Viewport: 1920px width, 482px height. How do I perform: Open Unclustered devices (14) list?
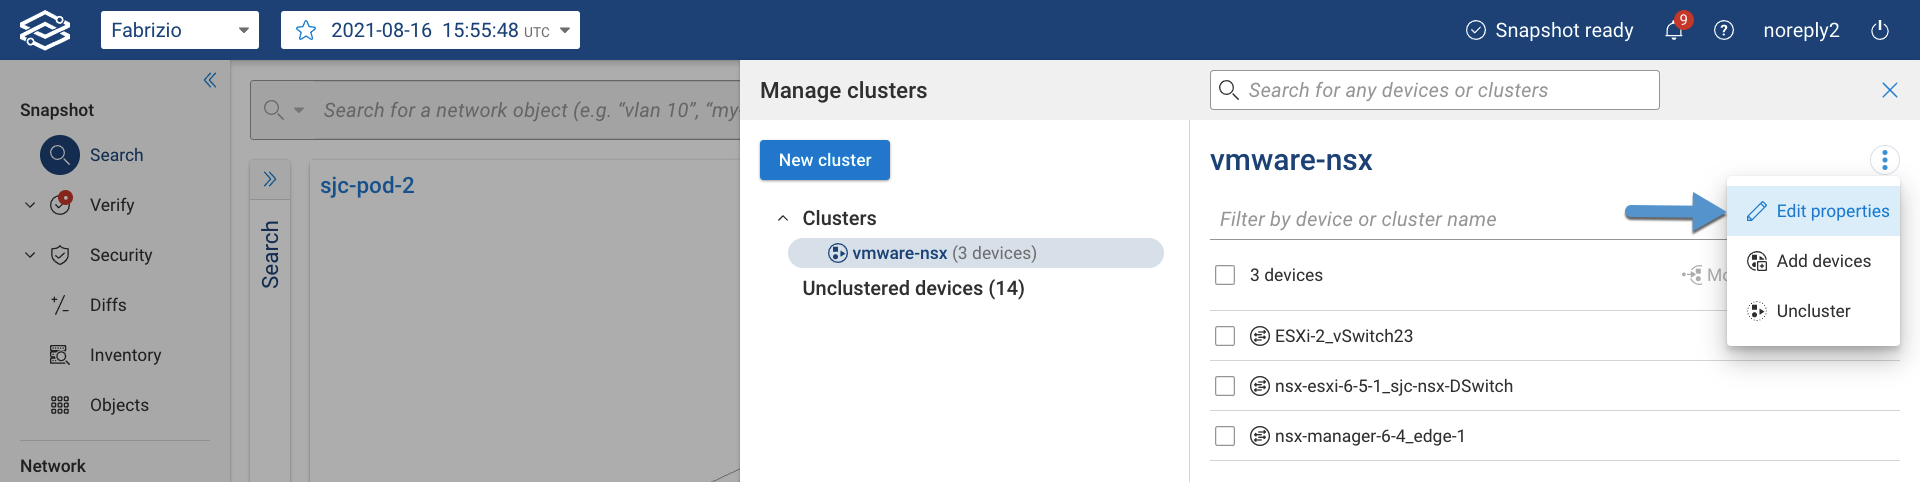tap(913, 288)
